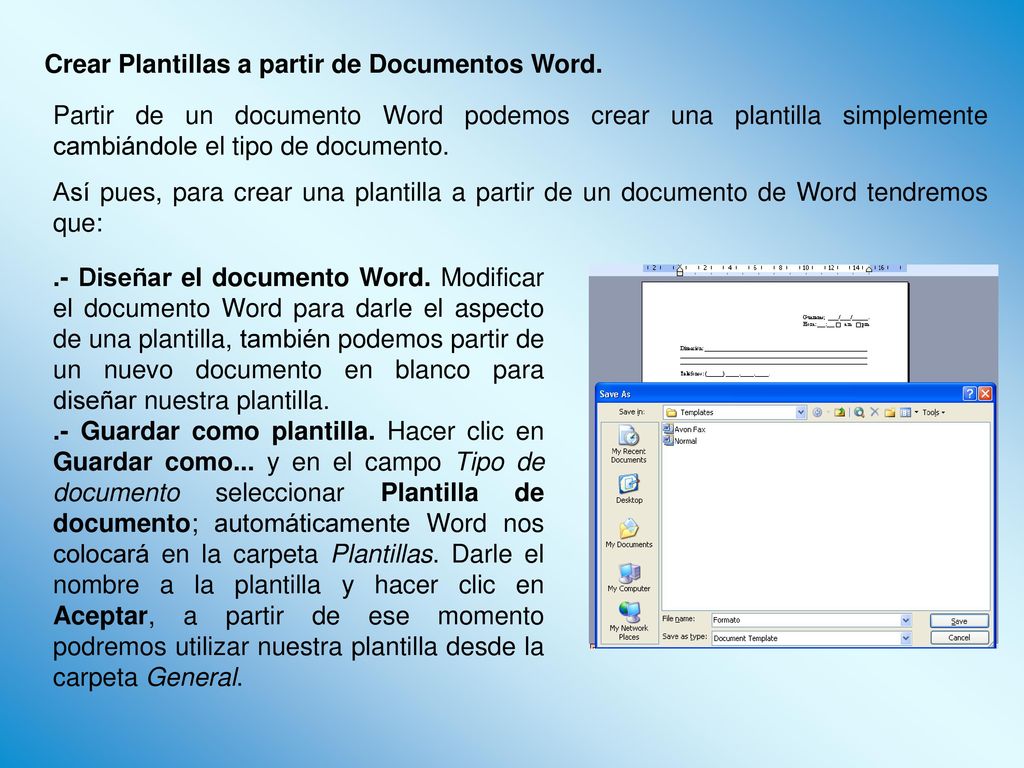
Task: Click the Templates folder icon in Save in box
Action: click(671, 413)
